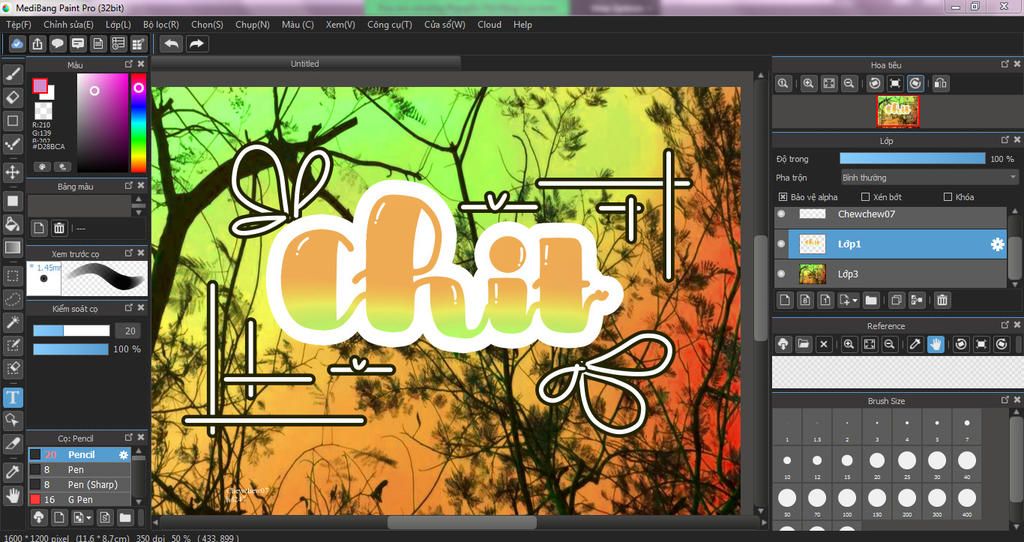Viewport: 1024px width, 542px height.
Task: Select the Text tool
Action: 12,397
